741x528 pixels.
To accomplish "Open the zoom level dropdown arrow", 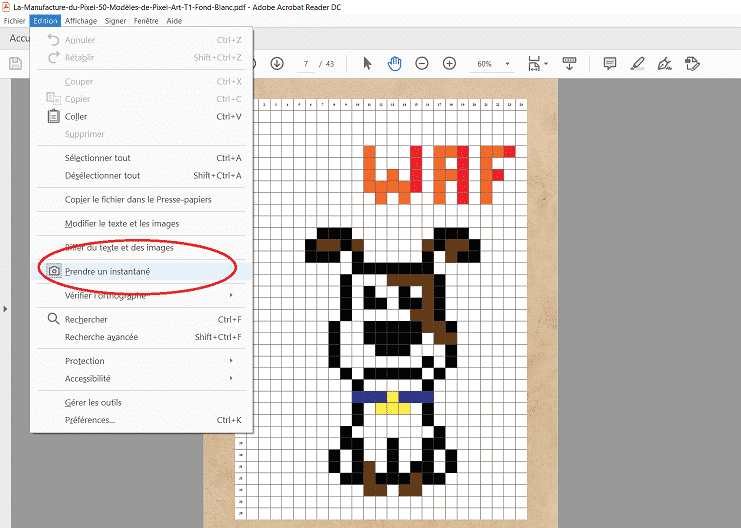I will 508,64.
